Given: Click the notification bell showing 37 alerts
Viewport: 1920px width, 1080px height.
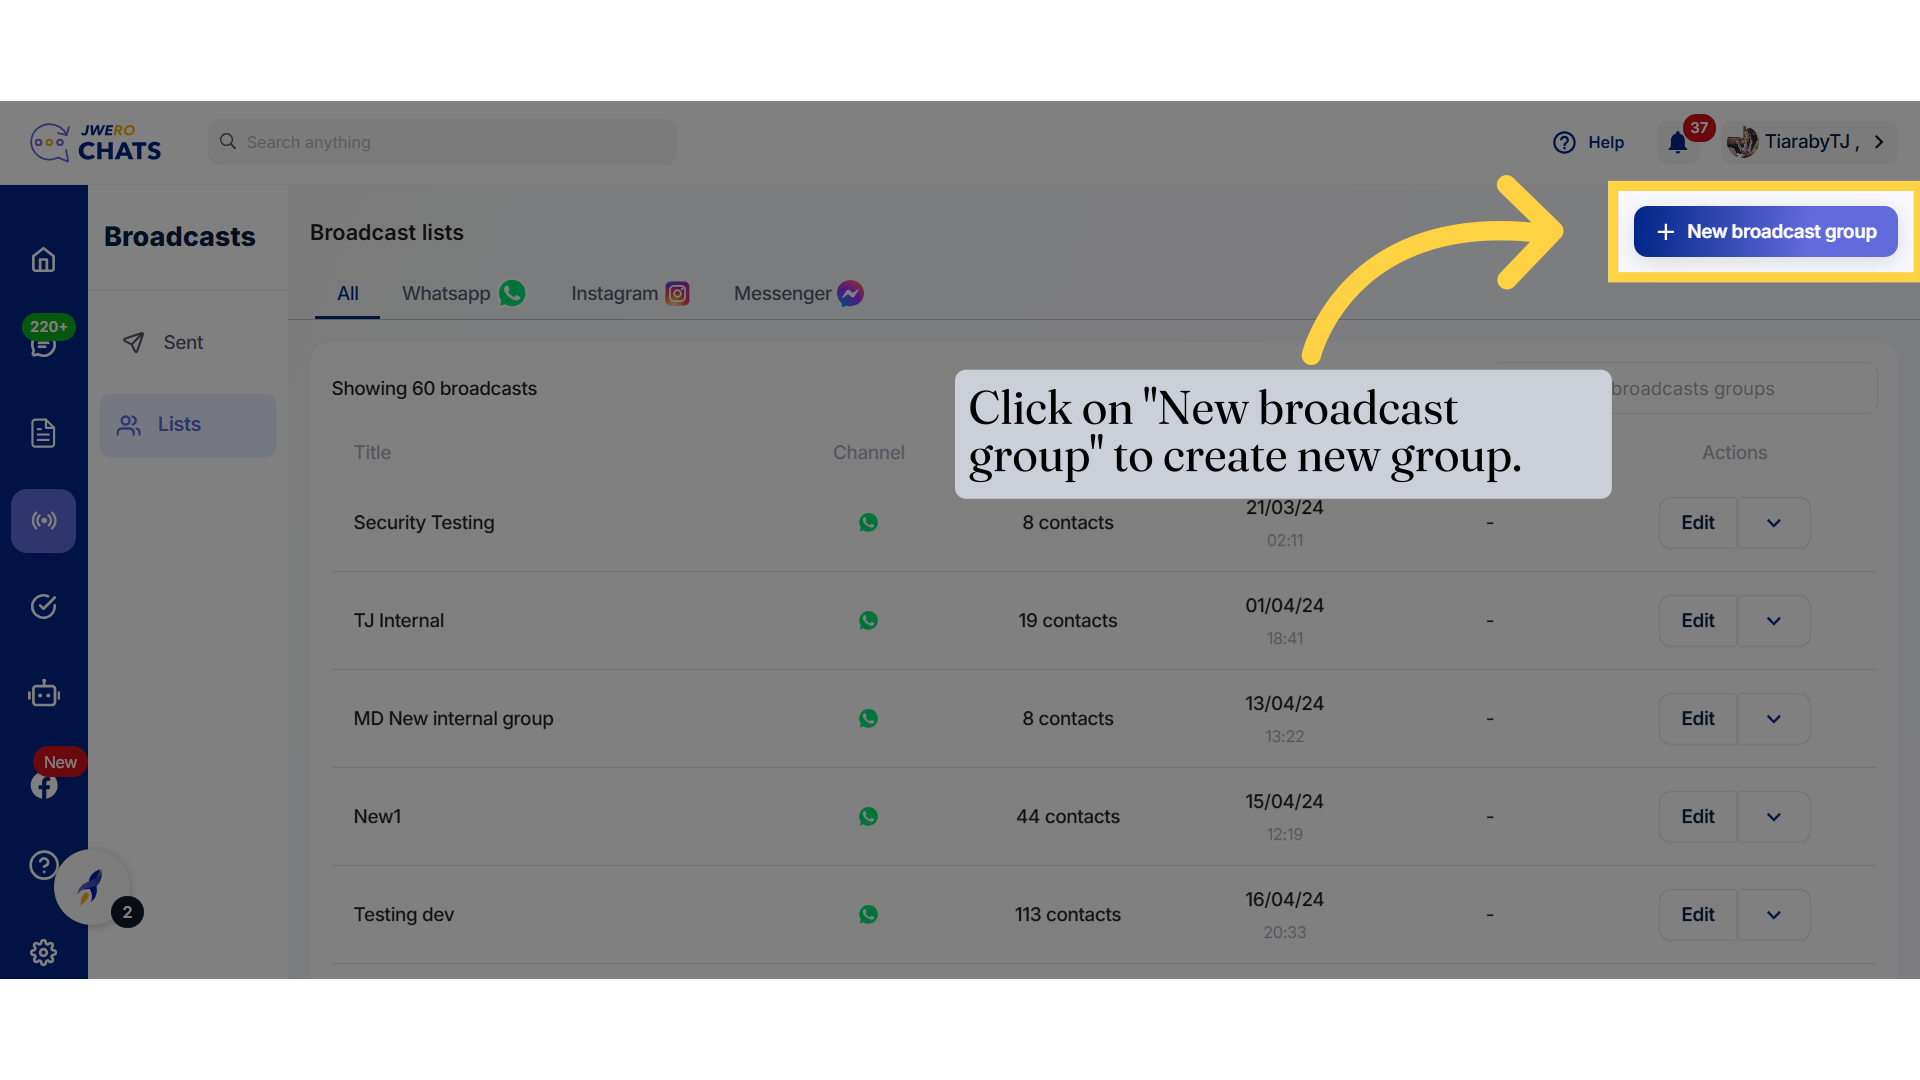Looking at the screenshot, I should [x=1677, y=143].
